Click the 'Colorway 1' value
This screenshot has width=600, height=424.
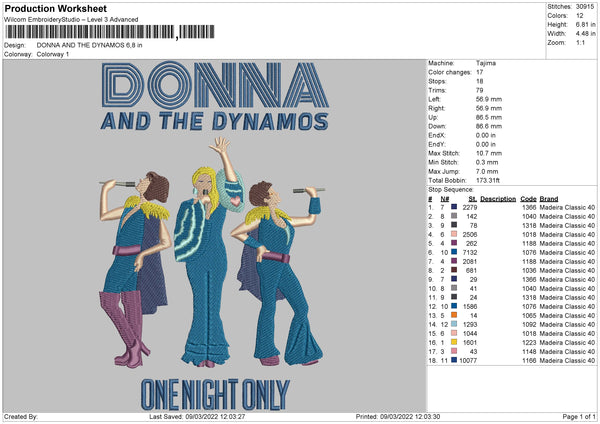[53, 54]
